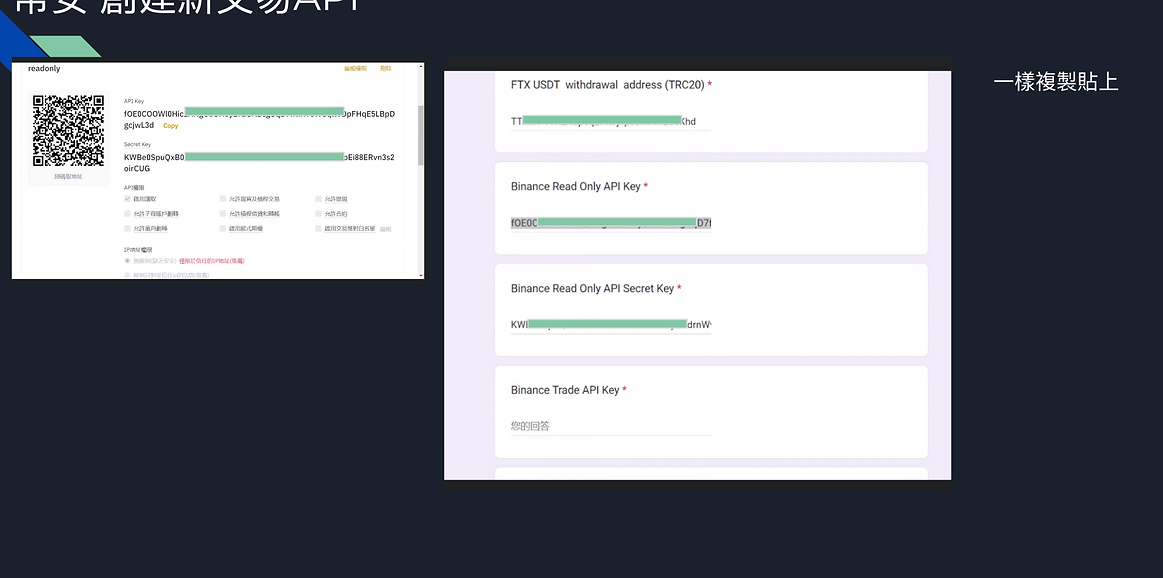The width and height of the screenshot is (1163, 578).
Task: Click 編輯權限 edit permissions link
Action: (x=355, y=68)
